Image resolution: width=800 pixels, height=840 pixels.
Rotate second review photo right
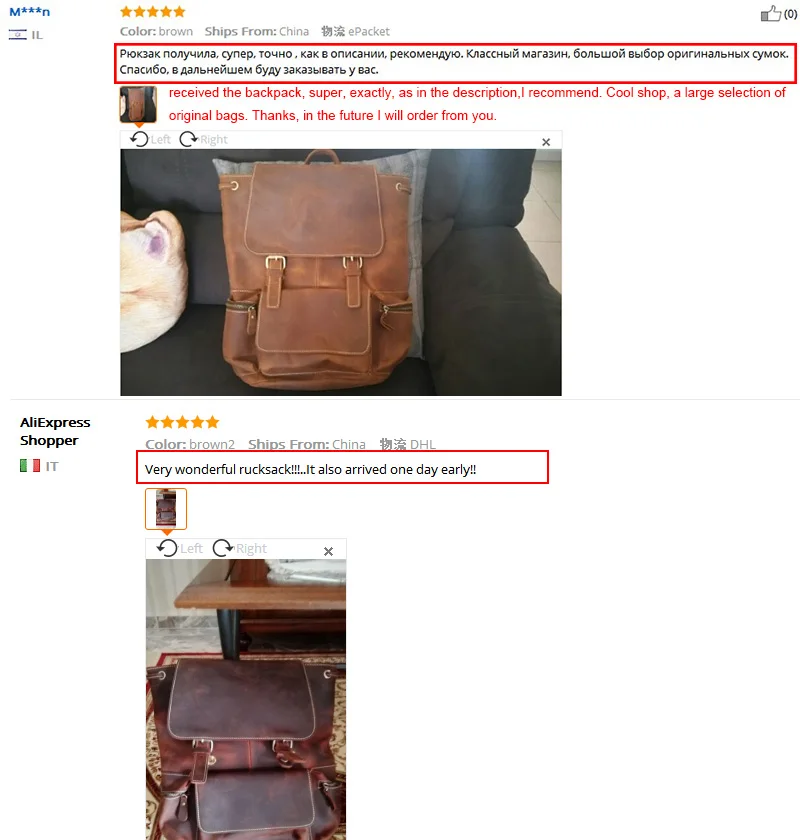click(240, 548)
